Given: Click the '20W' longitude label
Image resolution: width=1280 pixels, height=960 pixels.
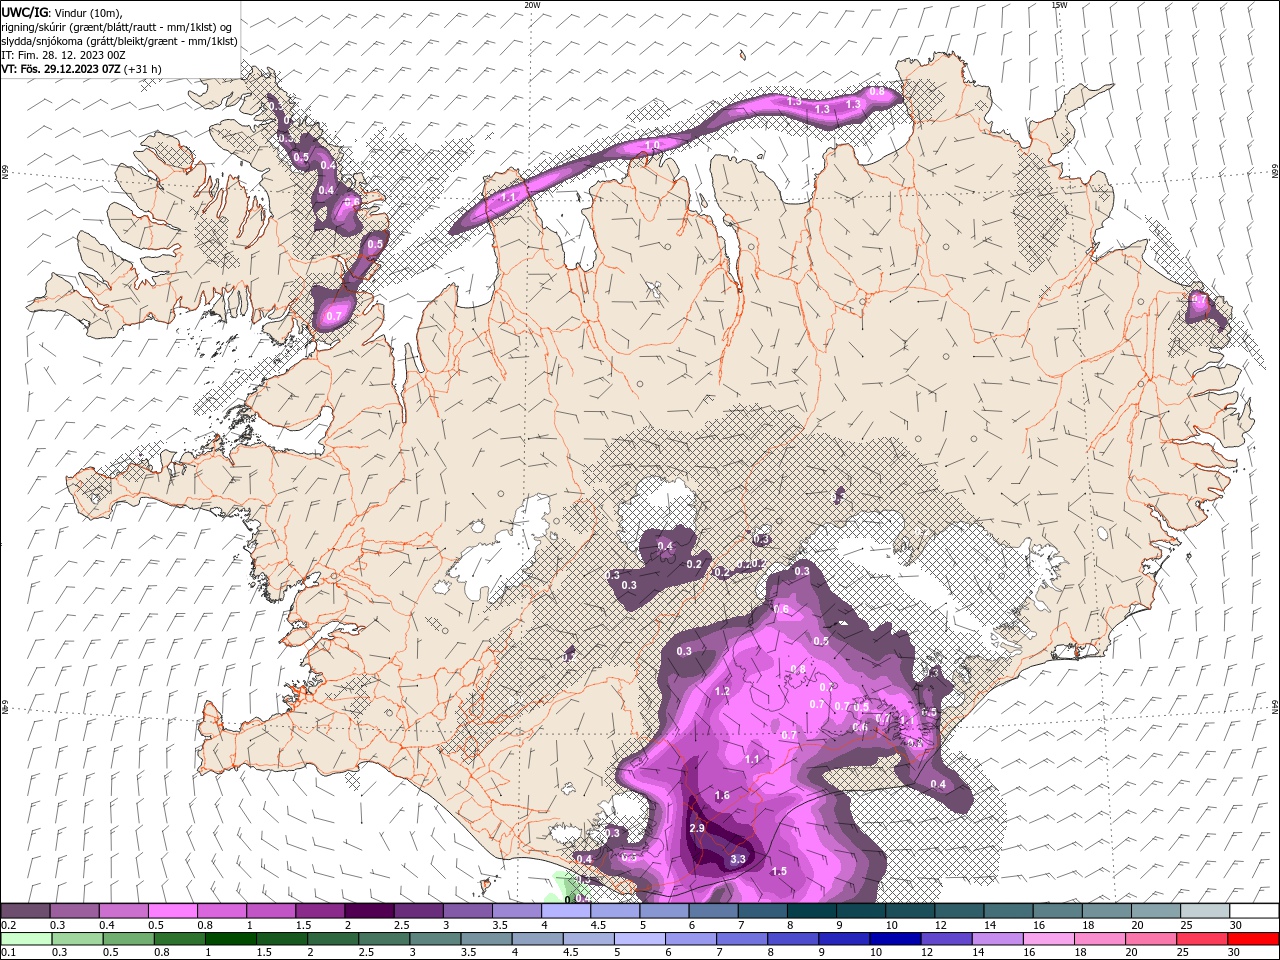Looking at the screenshot, I should point(532,5).
